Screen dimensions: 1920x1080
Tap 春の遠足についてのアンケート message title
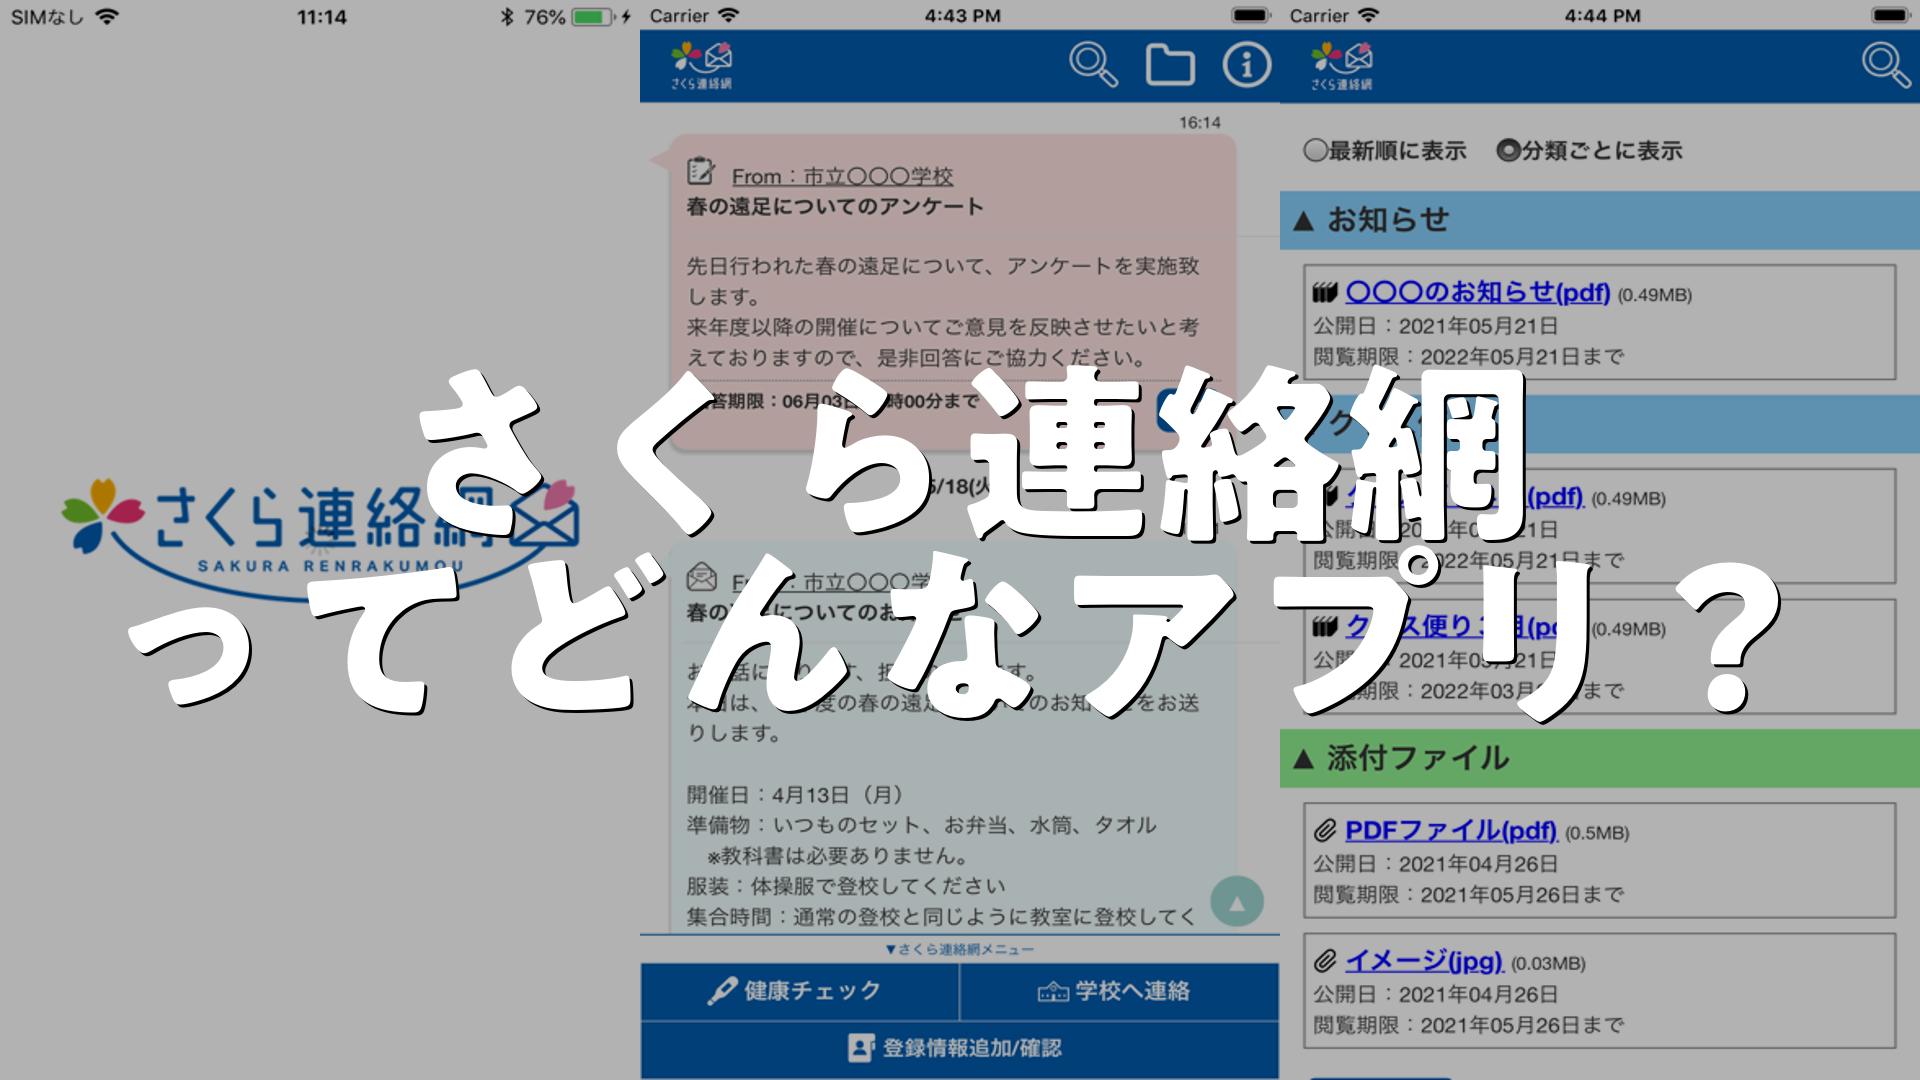(835, 207)
